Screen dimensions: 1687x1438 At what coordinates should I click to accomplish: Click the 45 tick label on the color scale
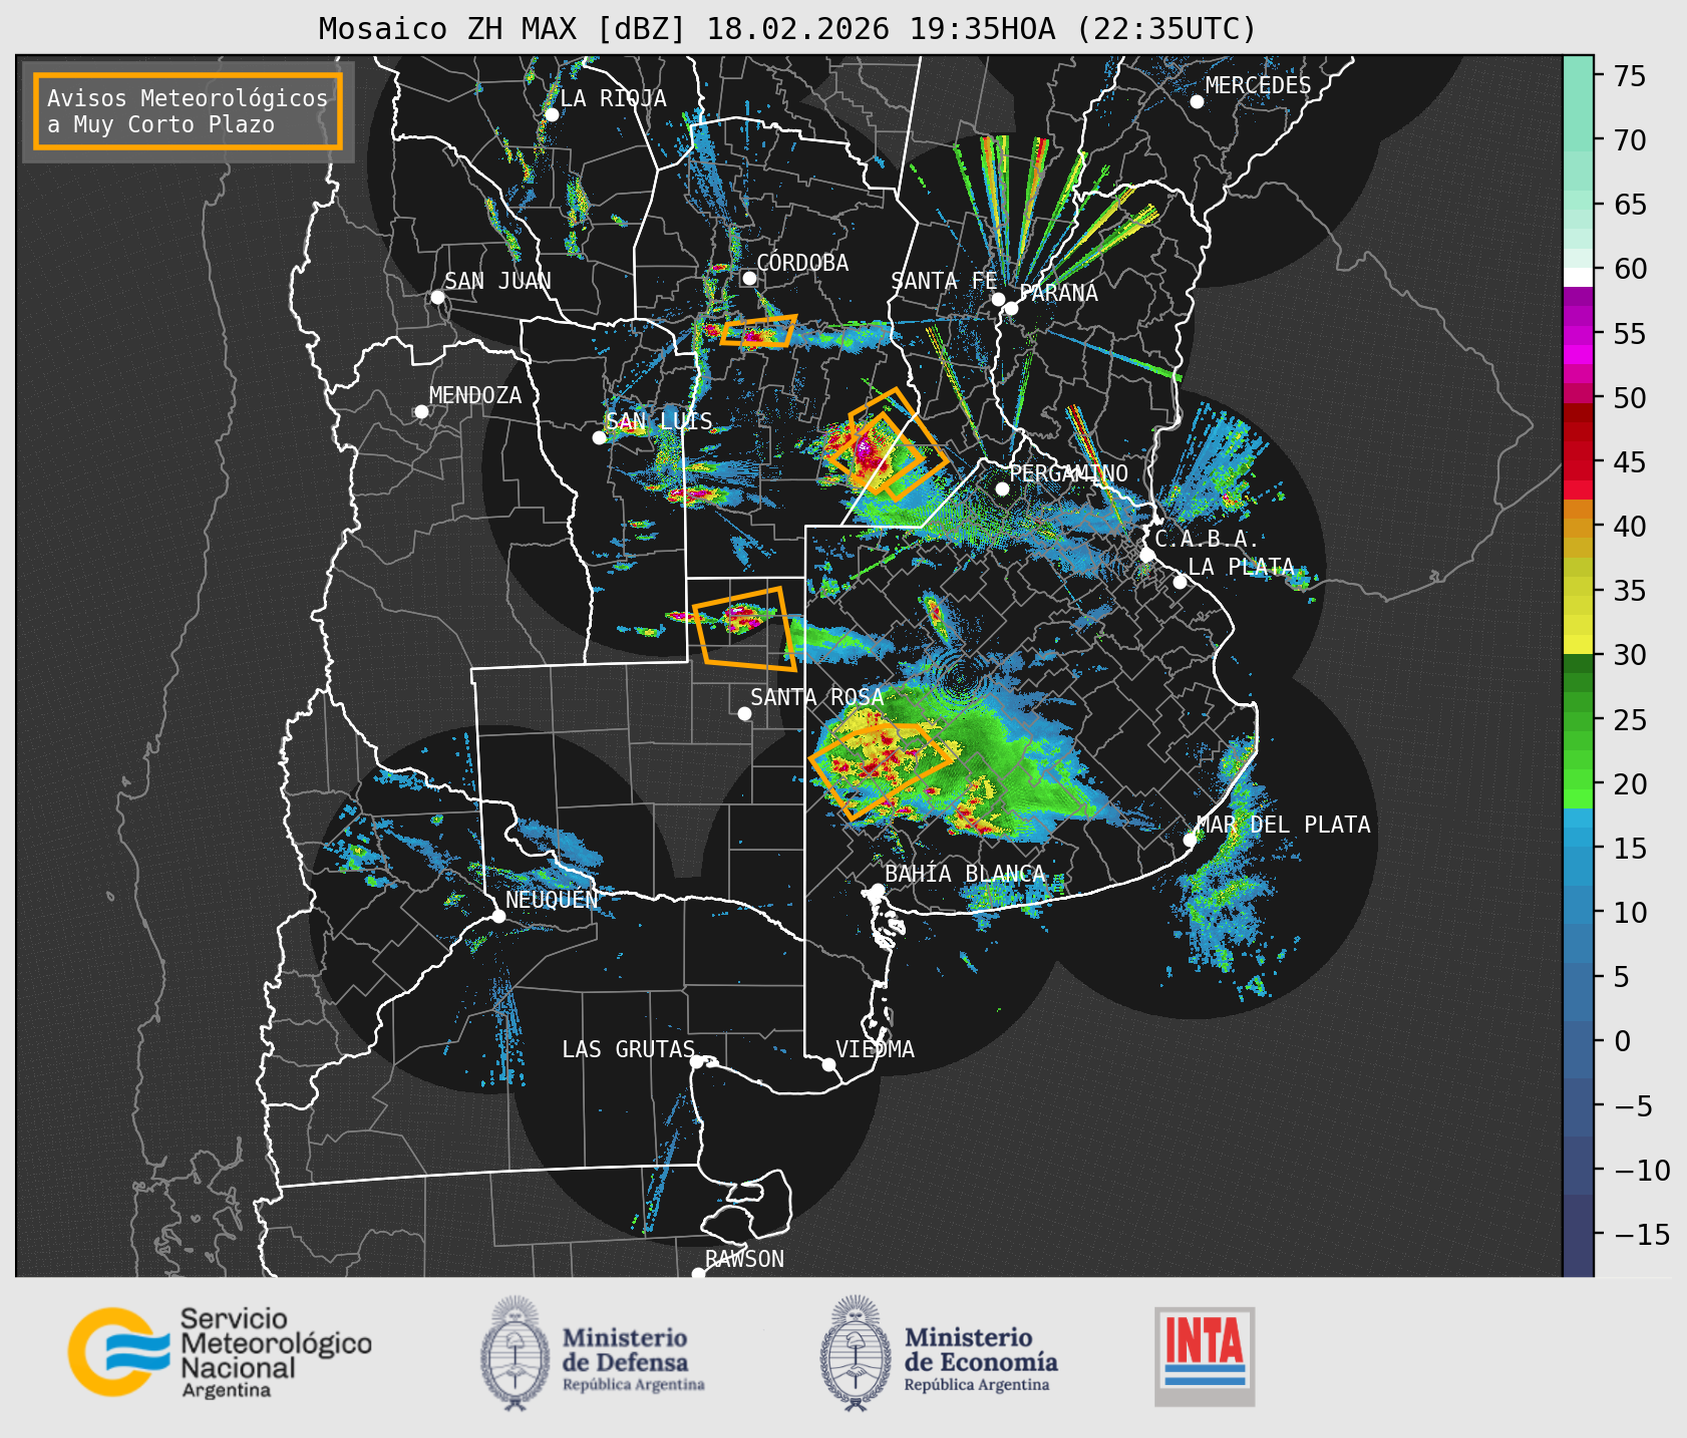pos(1628,462)
